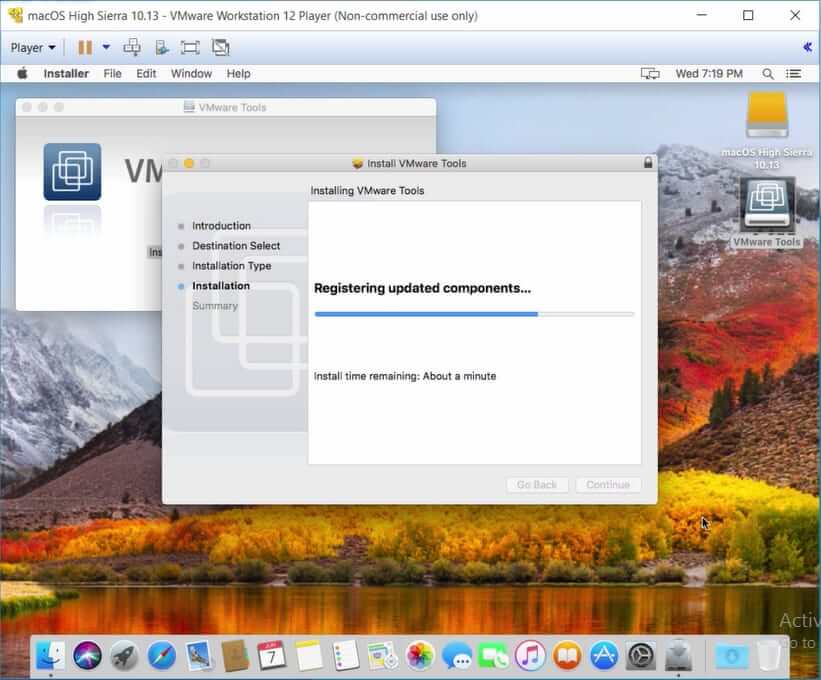Enter full screen mode
The image size is (821, 680).
pos(190,48)
